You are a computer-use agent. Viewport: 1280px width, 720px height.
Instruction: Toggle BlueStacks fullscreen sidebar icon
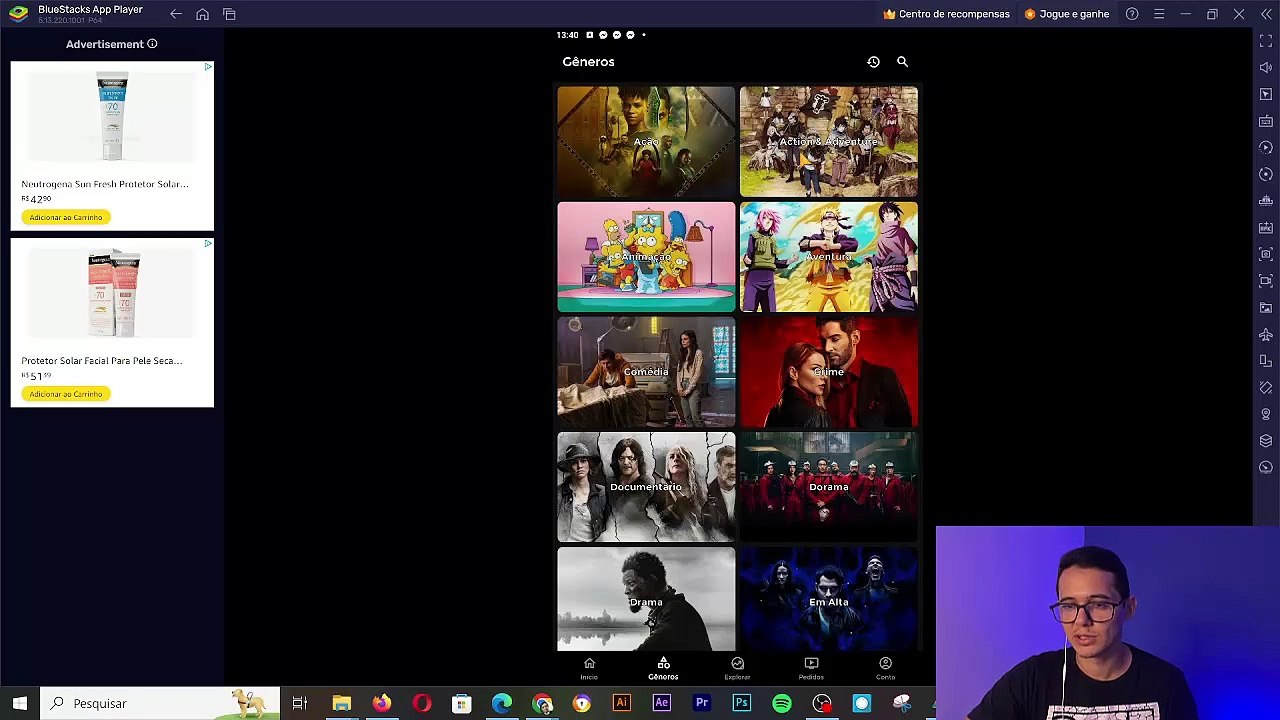(x=1266, y=41)
